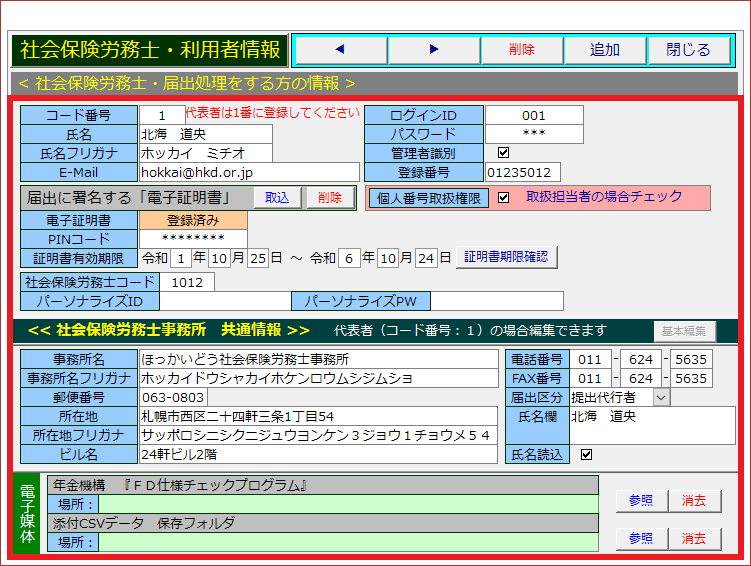Toggle the 管理者識別 checkbox

[x=503, y=153]
